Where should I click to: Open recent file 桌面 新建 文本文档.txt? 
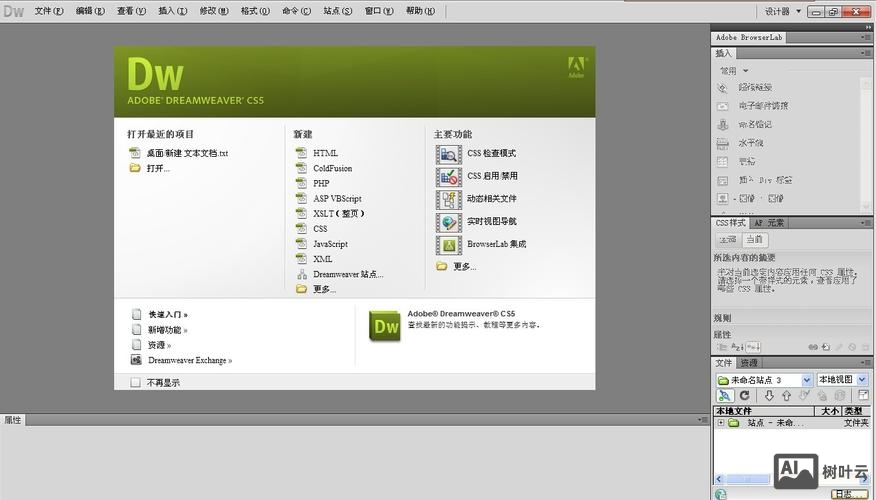coord(187,153)
